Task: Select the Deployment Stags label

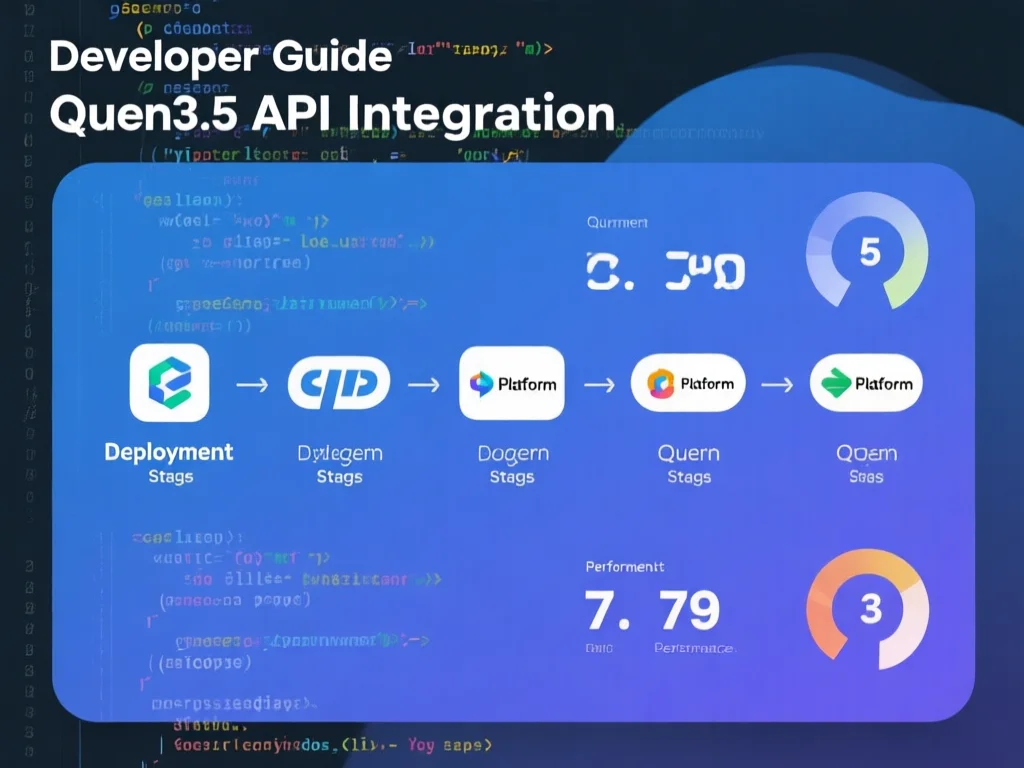Action: (169, 463)
